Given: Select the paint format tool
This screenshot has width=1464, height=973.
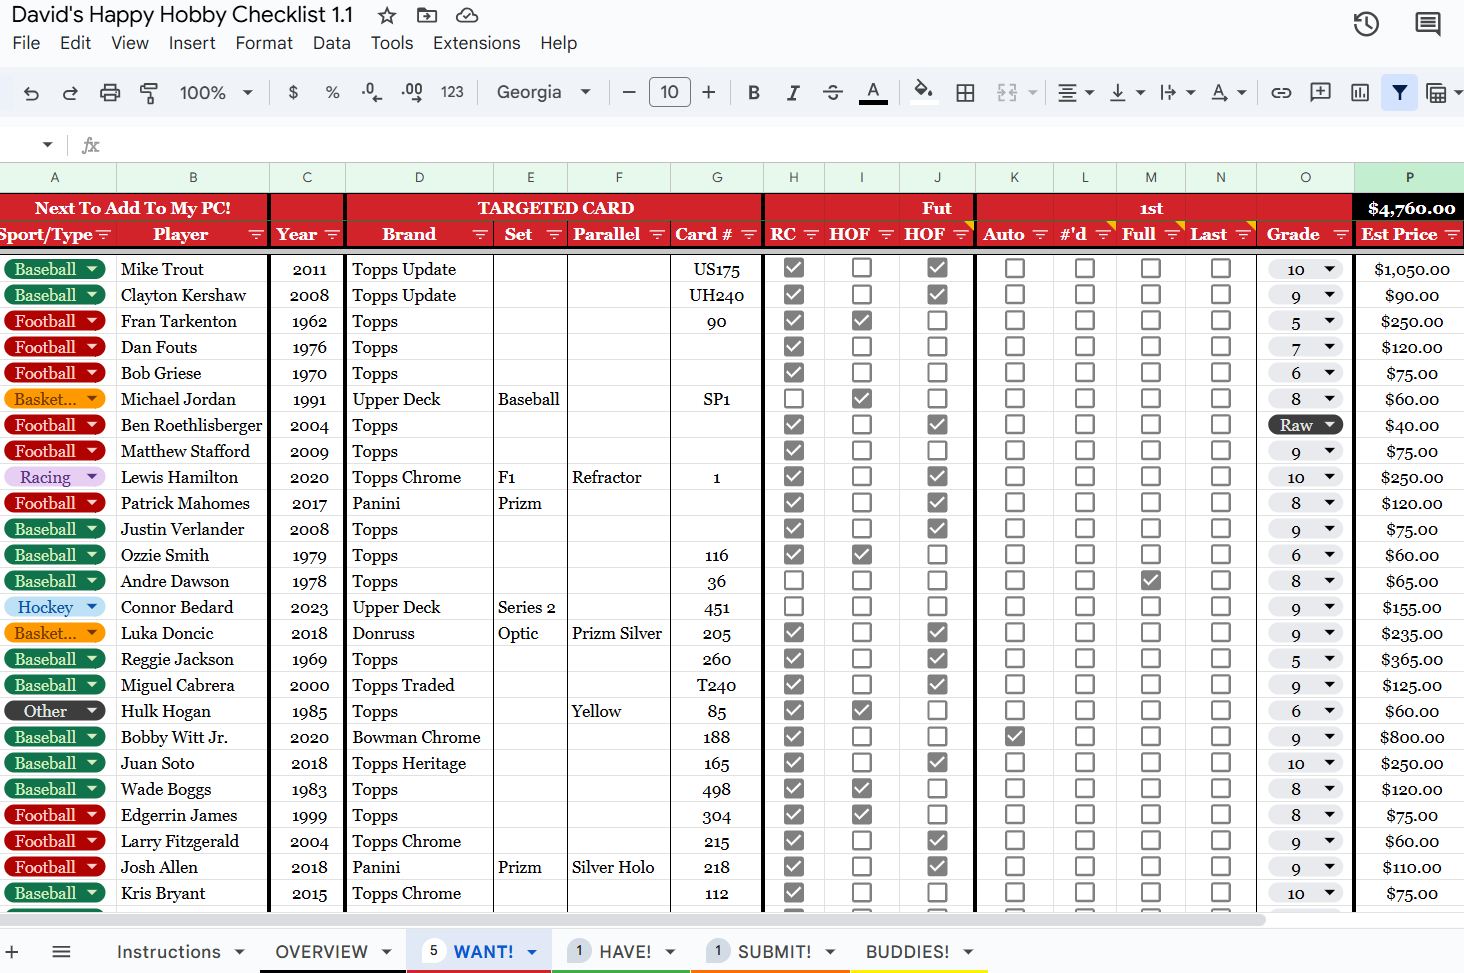Looking at the screenshot, I should [x=149, y=93].
